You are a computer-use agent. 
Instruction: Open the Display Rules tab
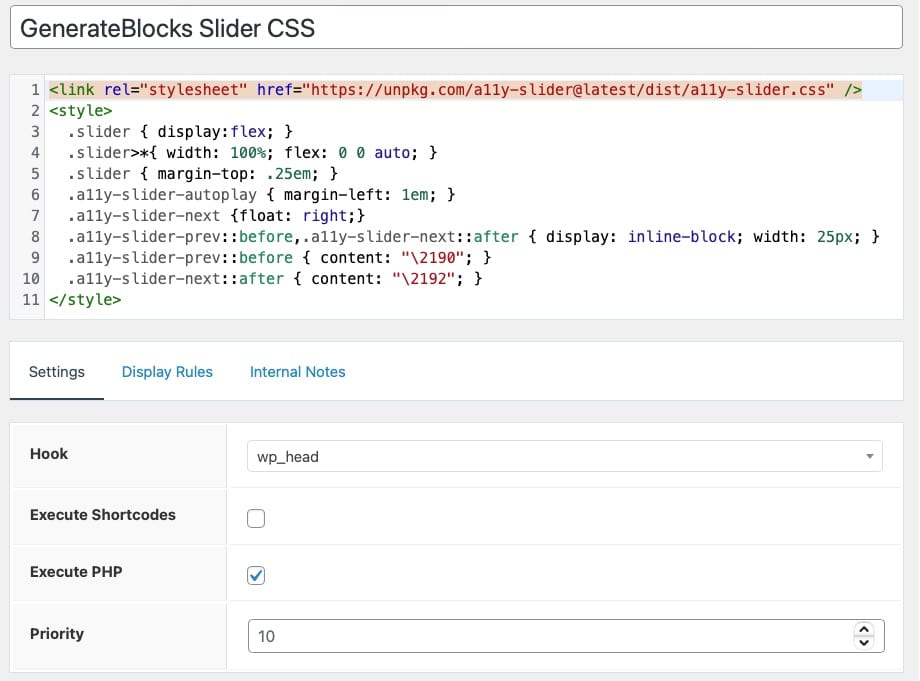(x=167, y=372)
